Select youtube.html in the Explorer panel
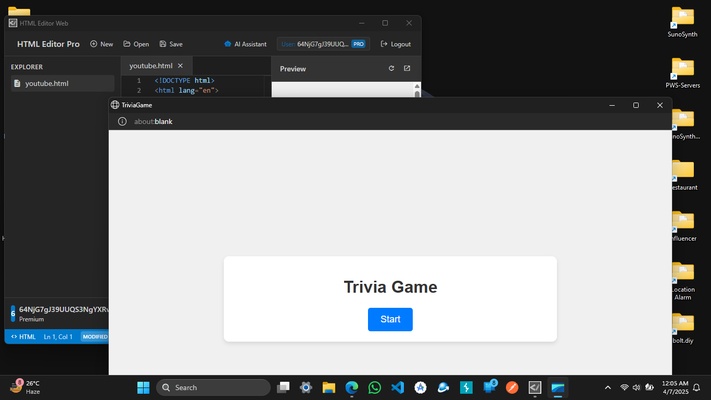The image size is (711, 400). pyautogui.click(x=63, y=83)
